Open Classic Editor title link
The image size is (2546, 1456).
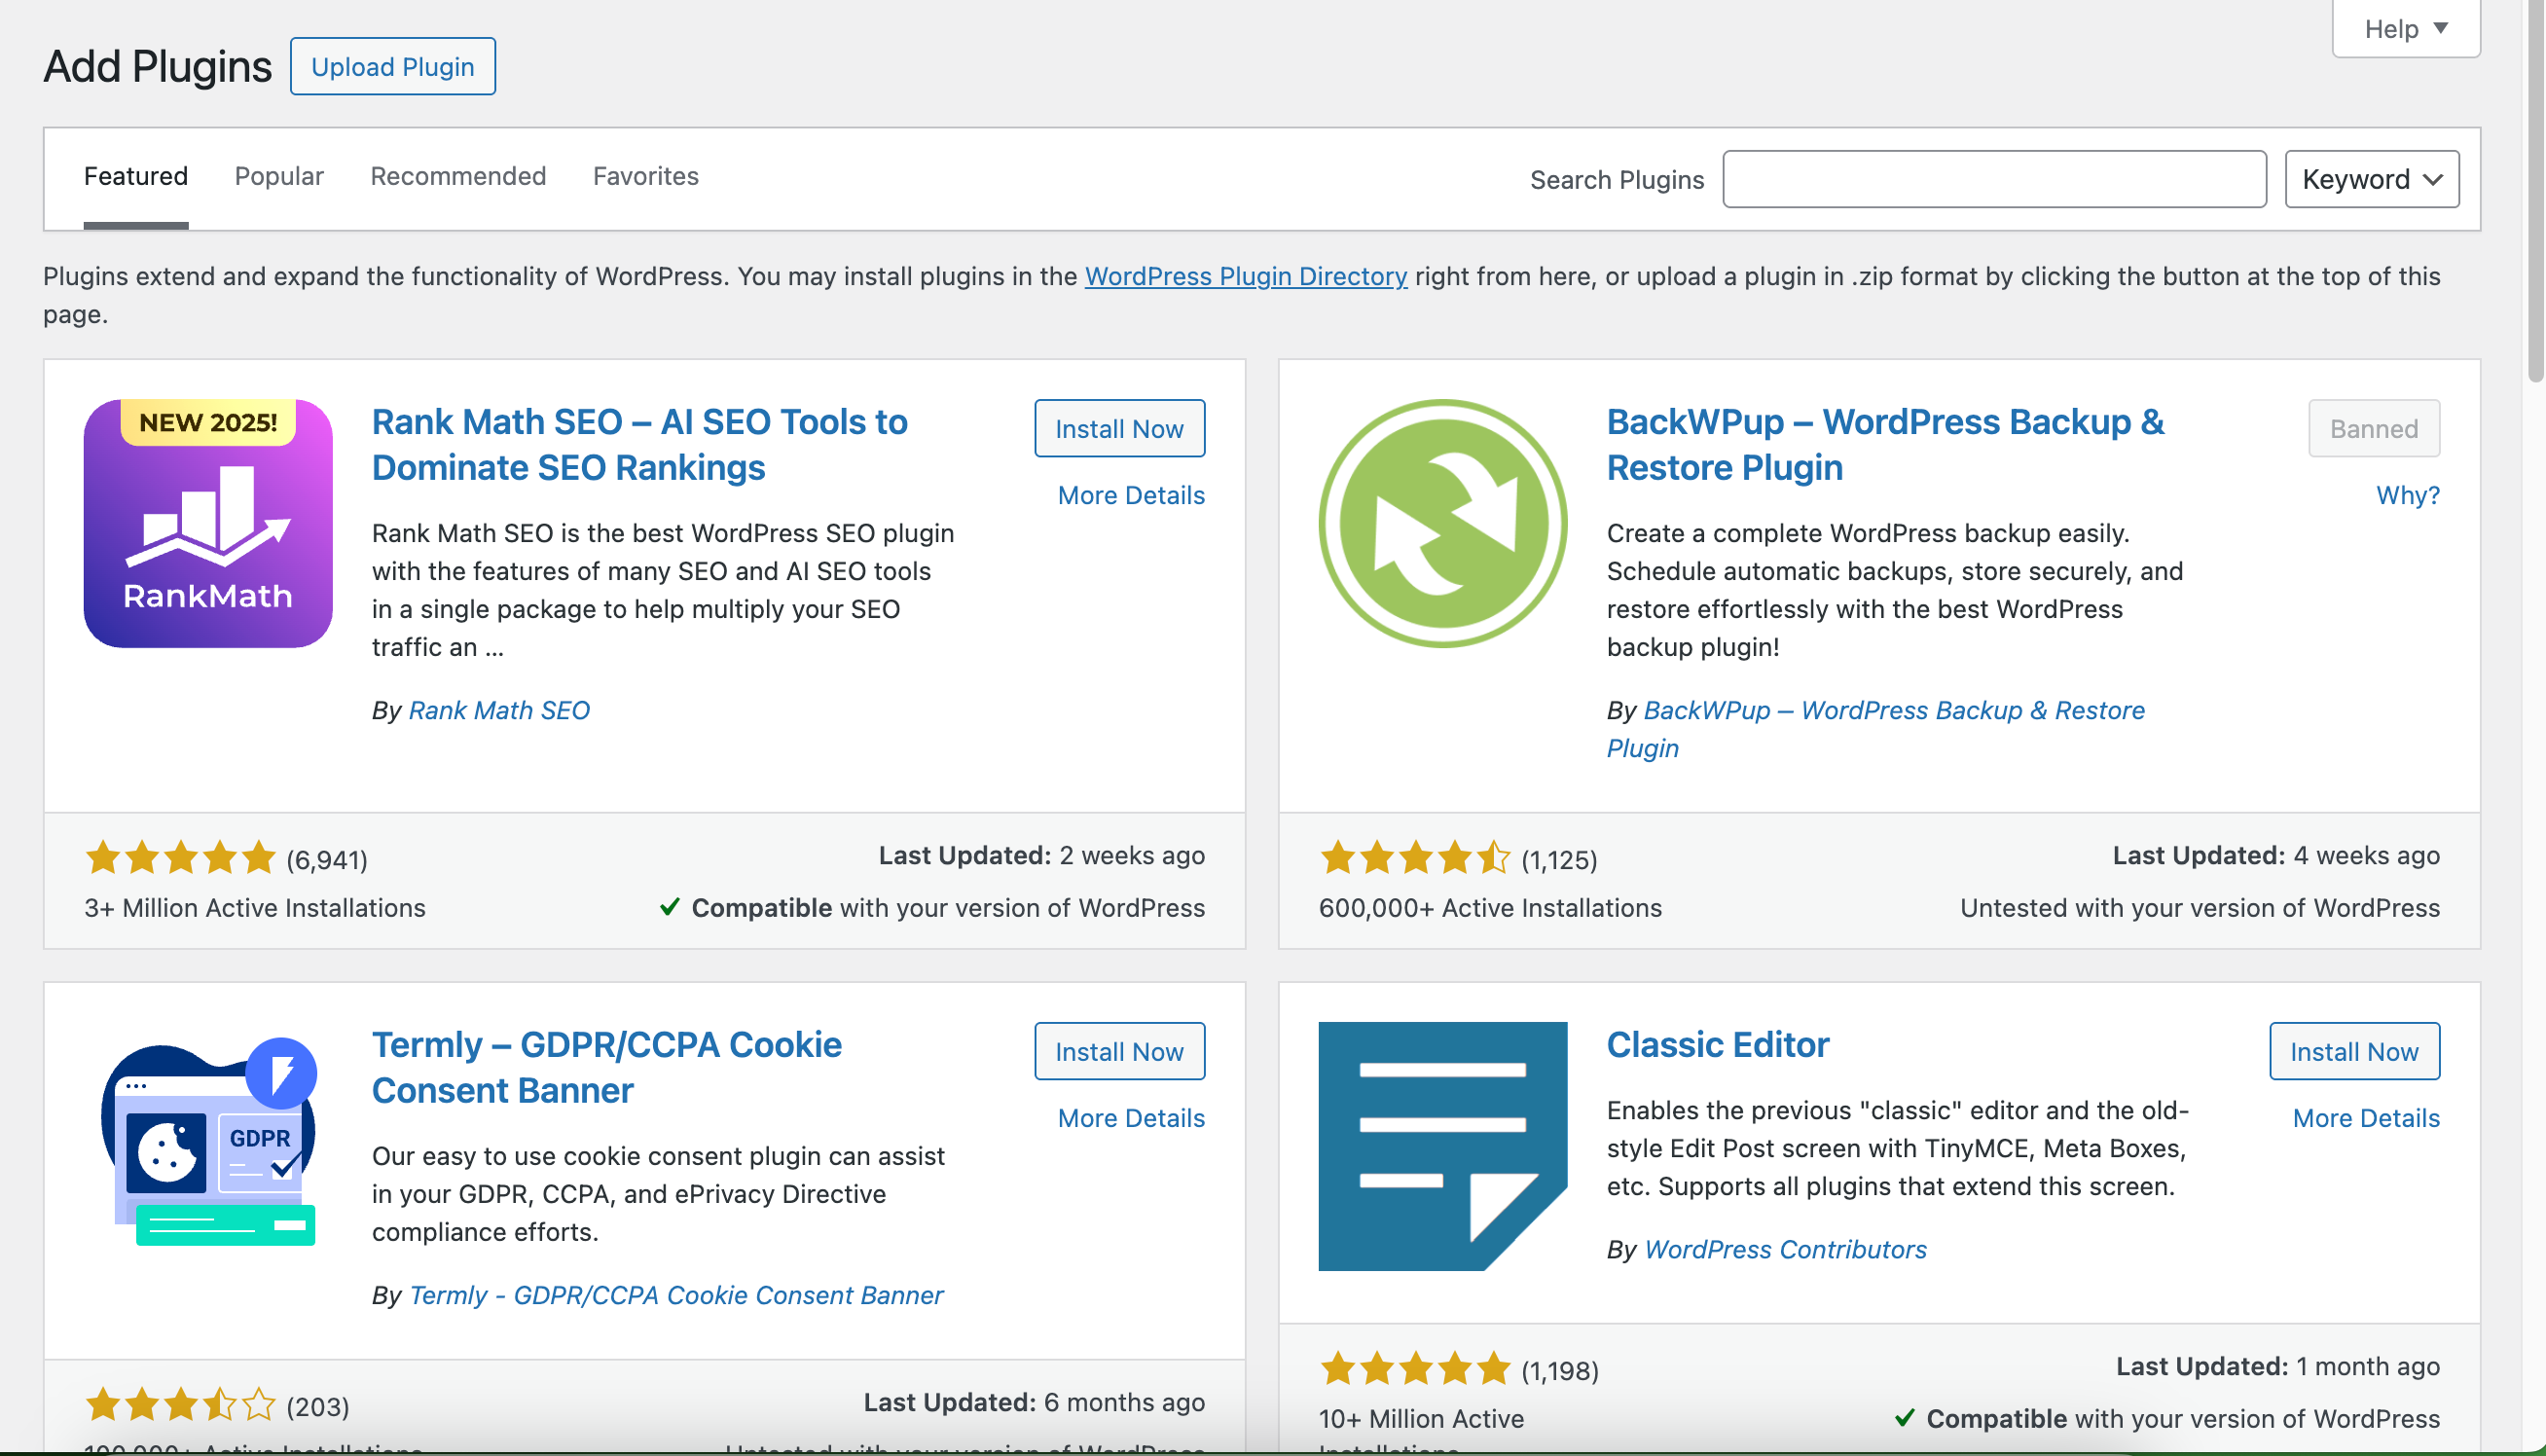point(1717,1044)
